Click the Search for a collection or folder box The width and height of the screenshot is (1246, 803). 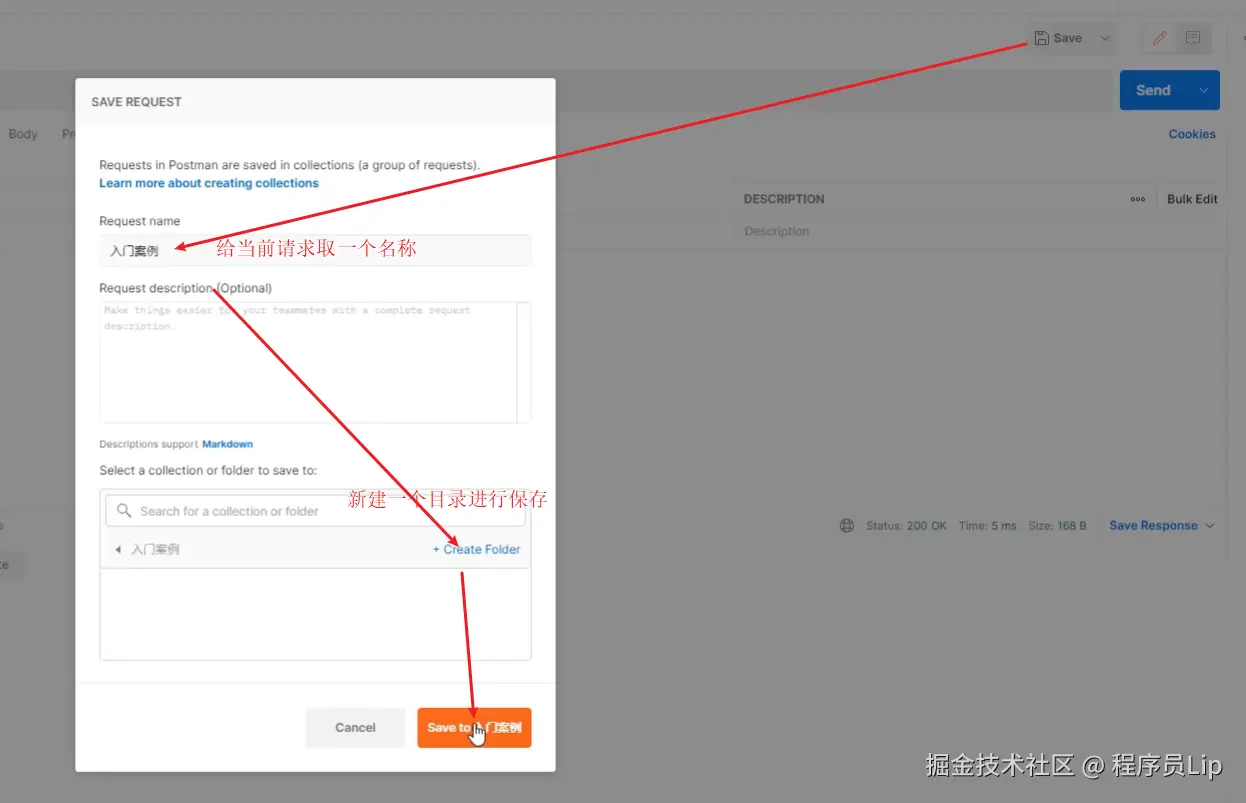tap(315, 511)
